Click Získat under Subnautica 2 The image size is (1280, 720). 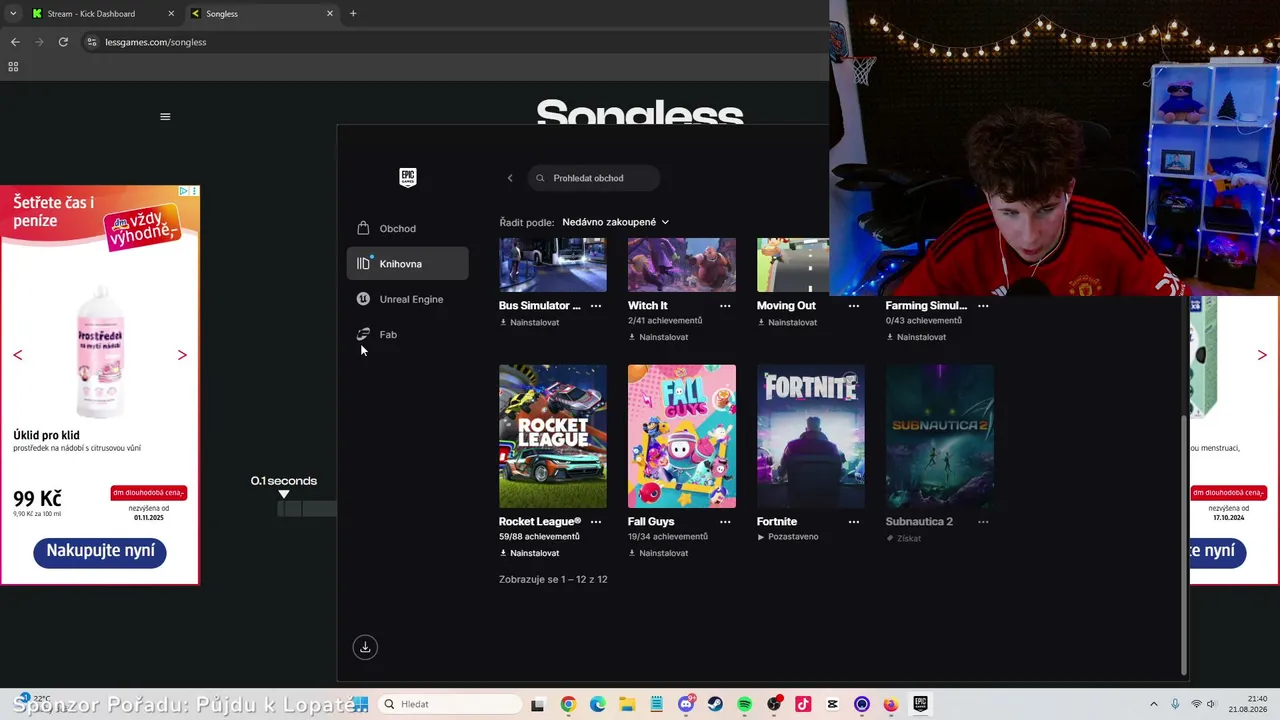pyautogui.click(x=904, y=538)
